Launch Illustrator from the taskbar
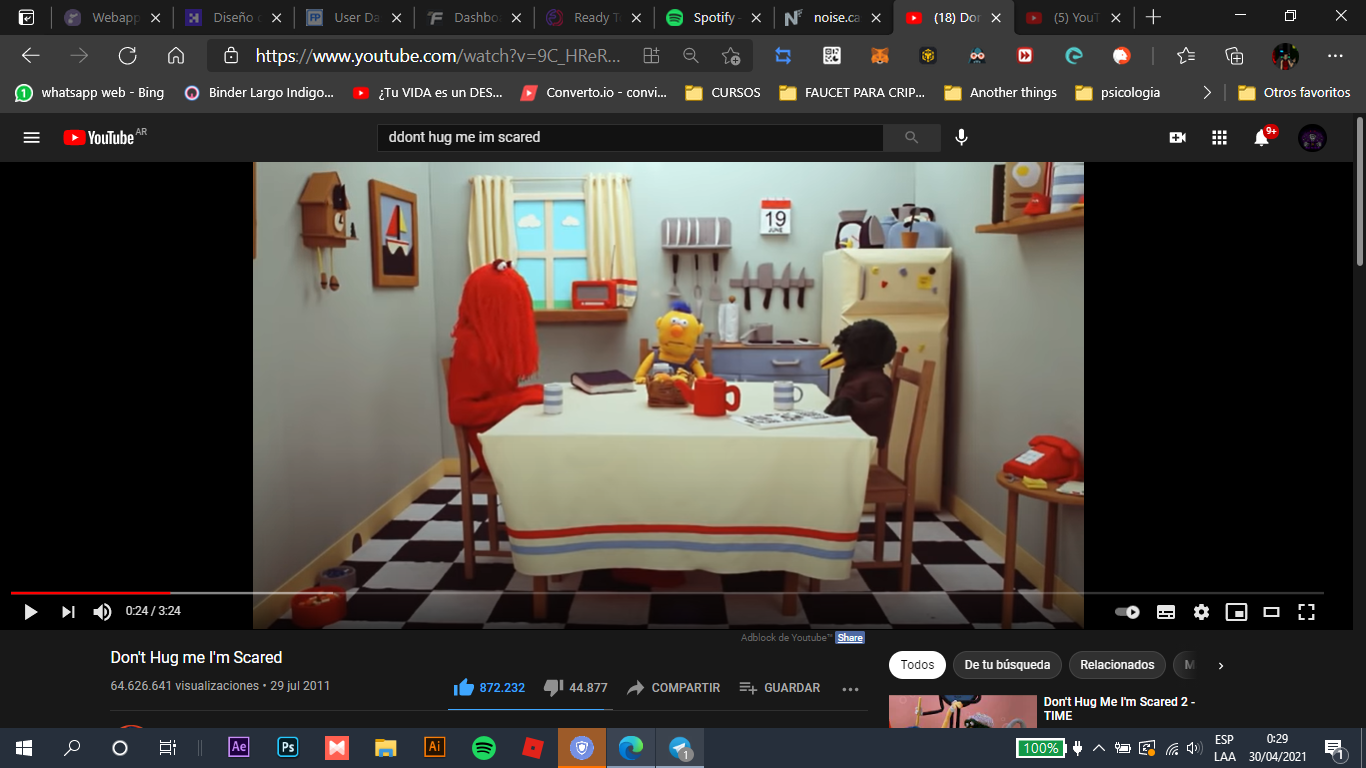The height and width of the screenshot is (768, 1366). tap(435, 747)
